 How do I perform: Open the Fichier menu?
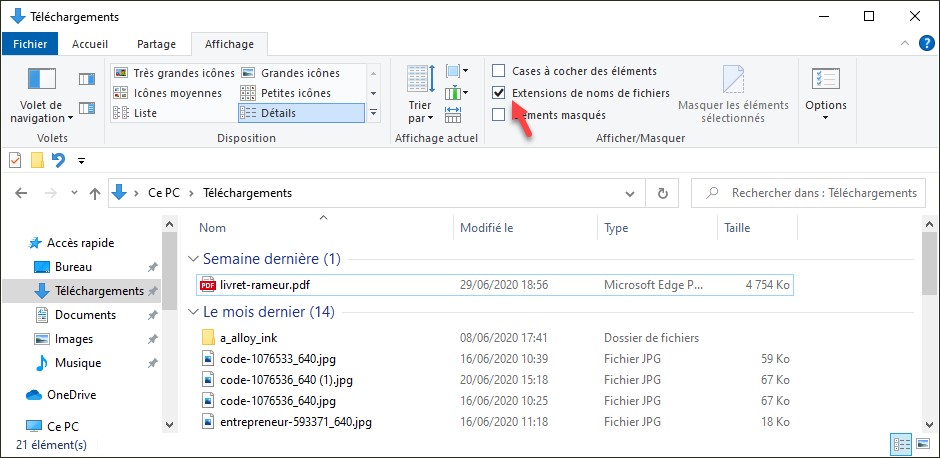30,44
